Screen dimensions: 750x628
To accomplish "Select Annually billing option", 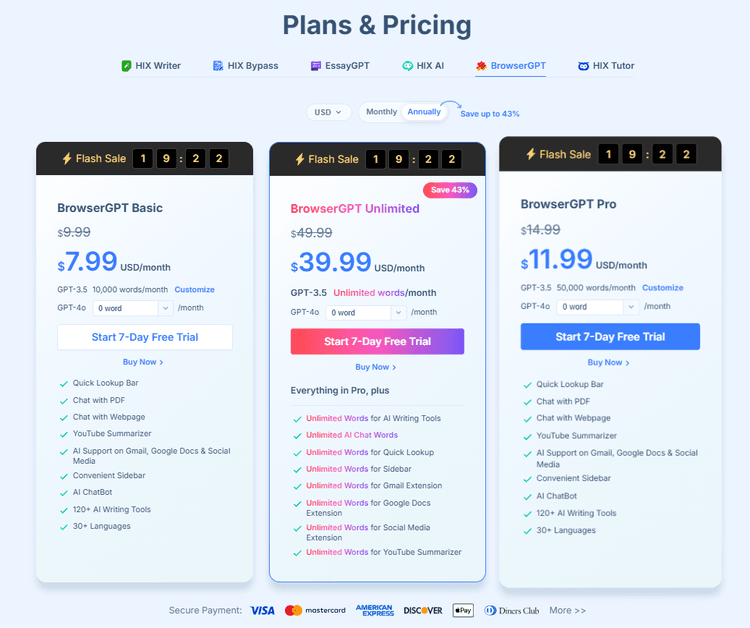I will point(424,112).
